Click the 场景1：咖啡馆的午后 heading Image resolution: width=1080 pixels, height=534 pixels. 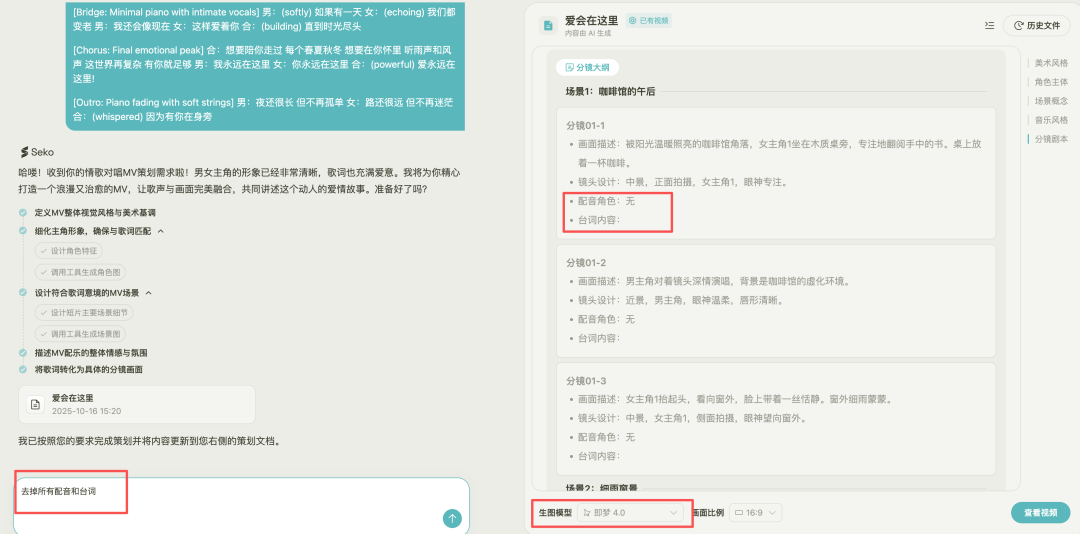pos(610,91)
